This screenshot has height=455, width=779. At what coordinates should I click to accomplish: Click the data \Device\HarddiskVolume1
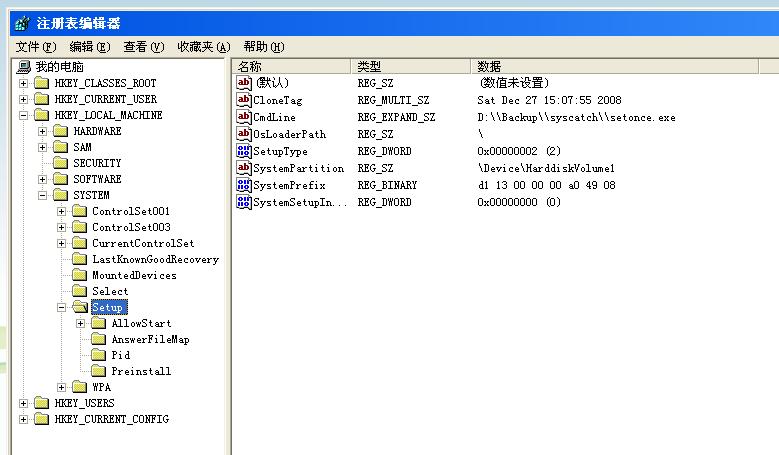(546, 168)
